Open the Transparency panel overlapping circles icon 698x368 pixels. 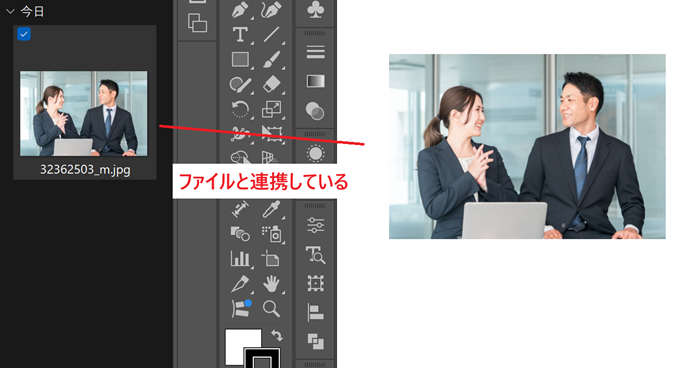click(315, 111)
